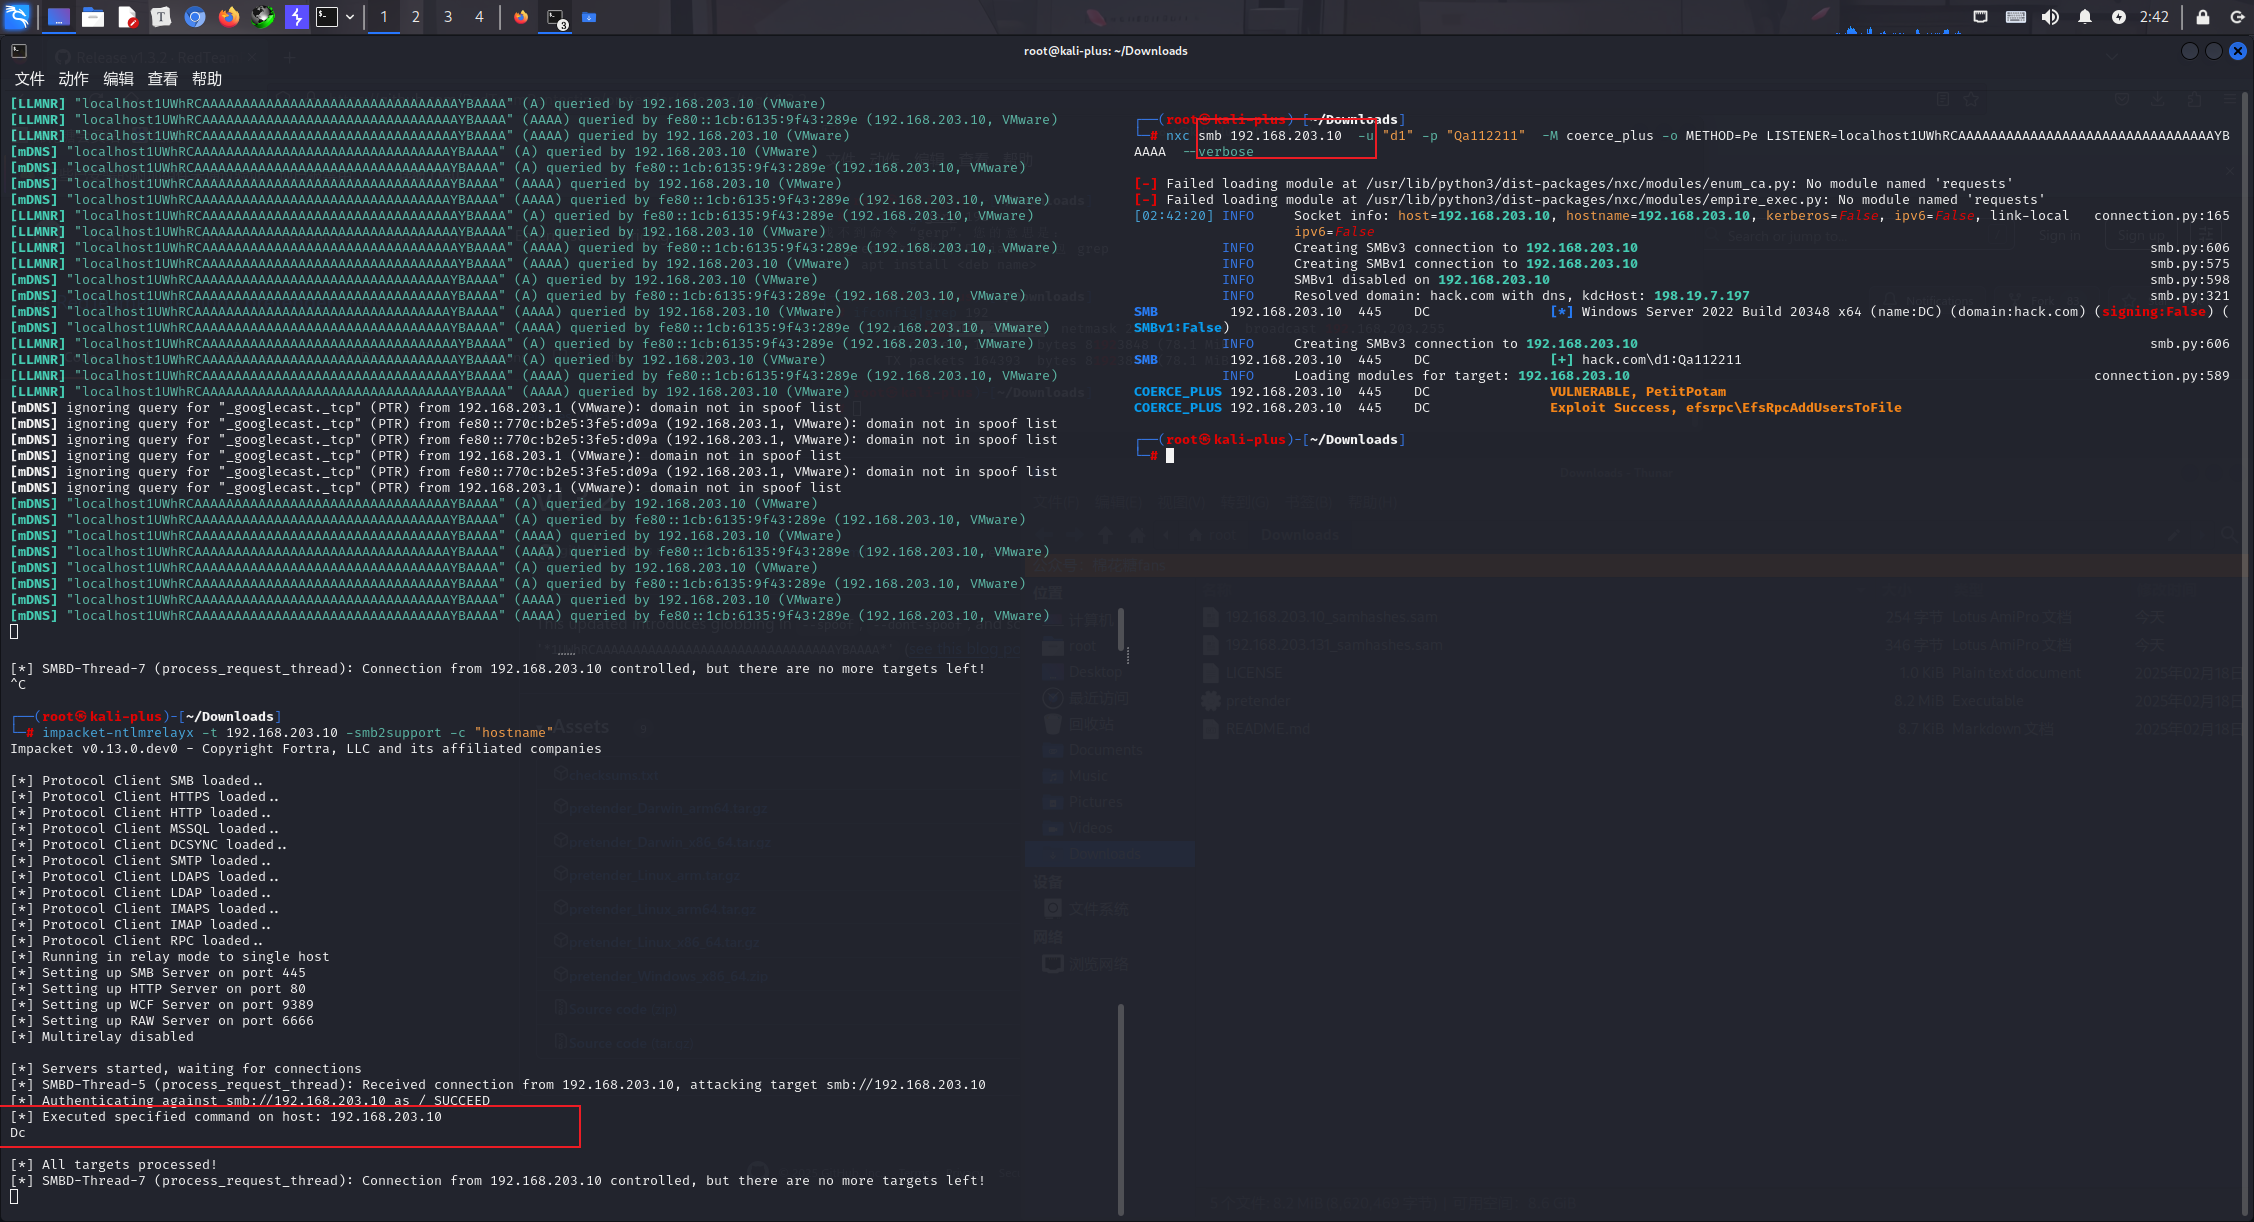This screenshot has width=2254, height=1222.
Task: Click the taskbar terminal window button
Action: pyautogui.click(x=556, y=17)
